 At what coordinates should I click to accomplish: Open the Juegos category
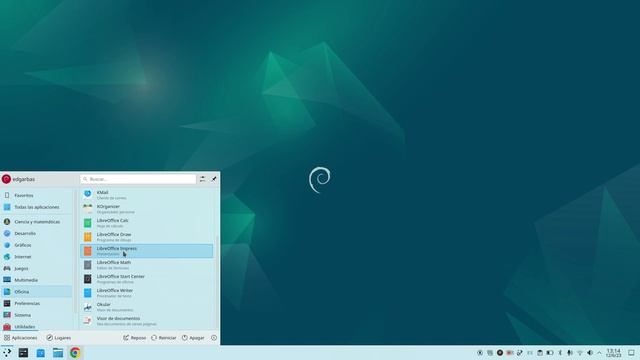point(37,269)
